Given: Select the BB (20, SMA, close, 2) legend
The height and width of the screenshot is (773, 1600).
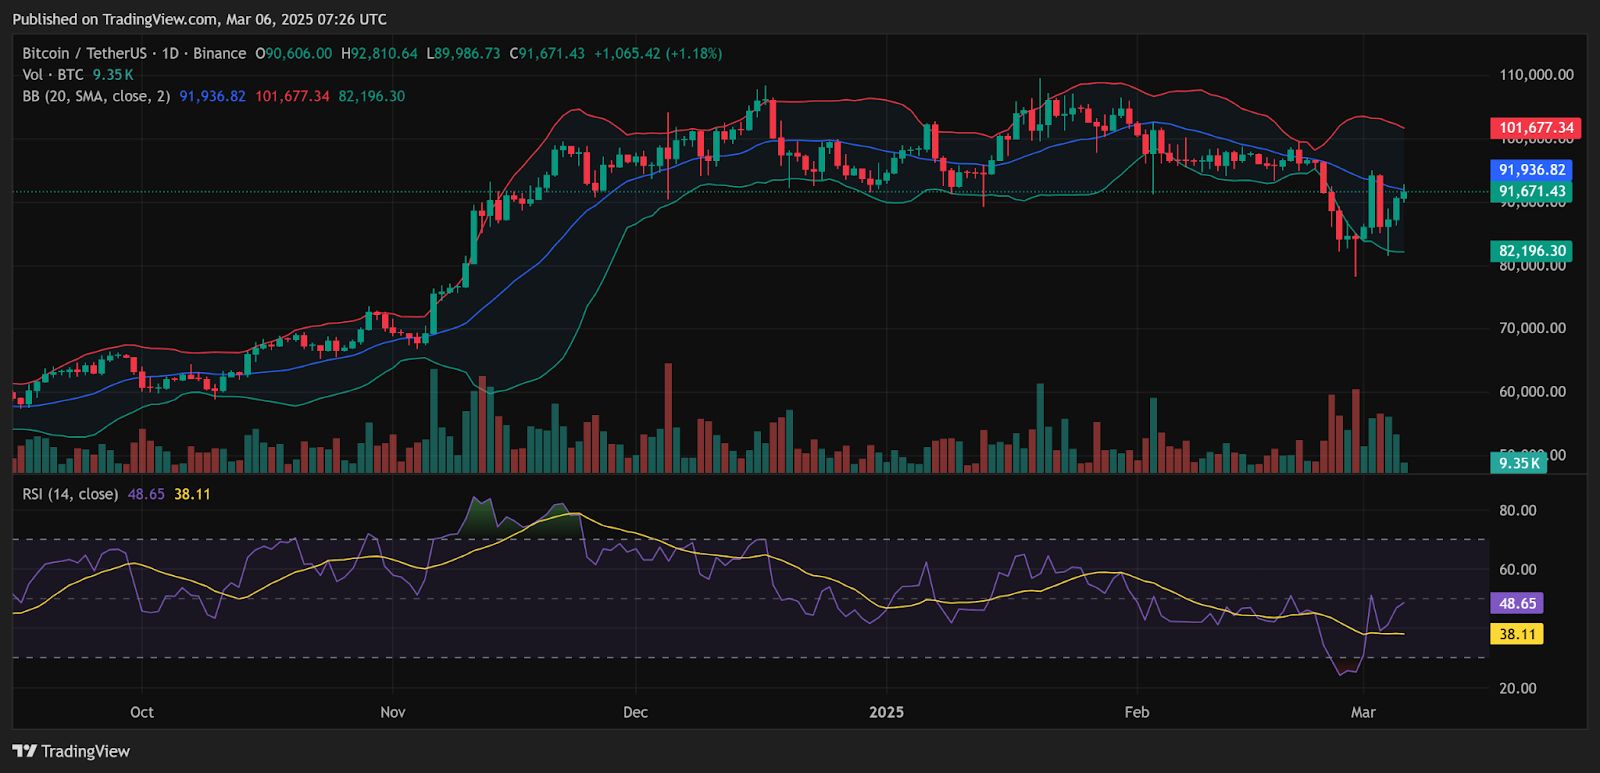Looking at the screenshot, I should [96, 97].
